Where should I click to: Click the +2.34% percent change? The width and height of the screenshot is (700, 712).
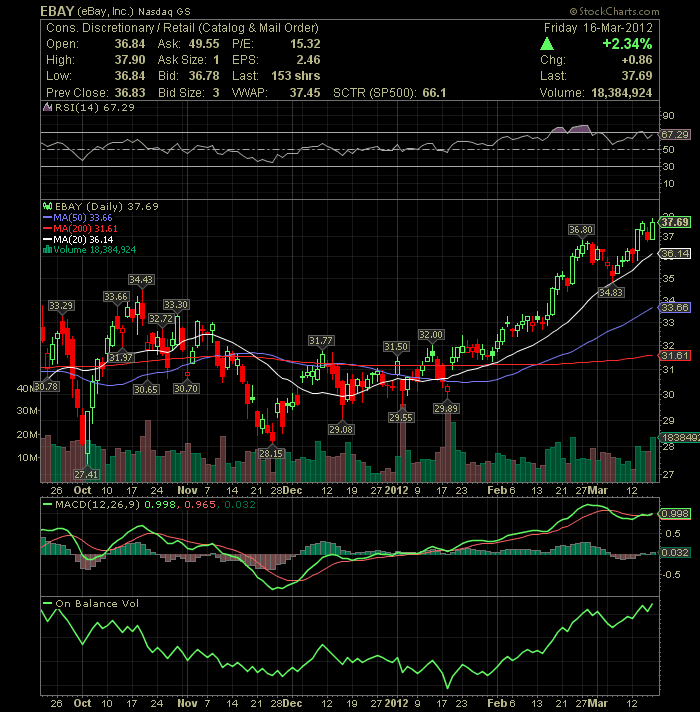627,44
